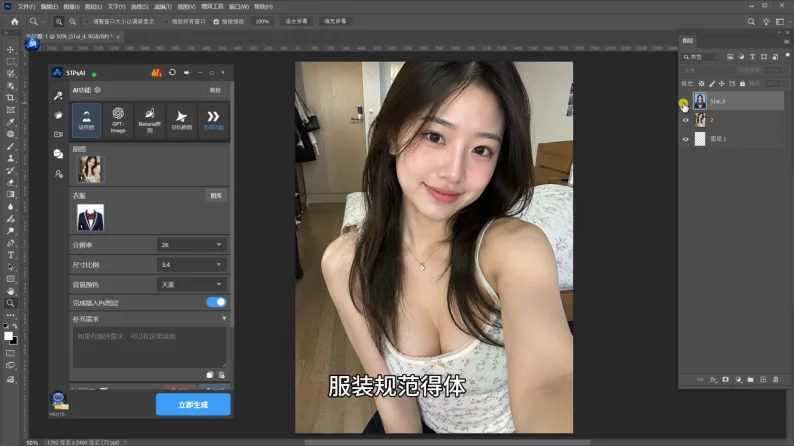This screenshot has width=794, height=447.
Task: Select the Eraser tool
Action: click(x=11, y=182)
